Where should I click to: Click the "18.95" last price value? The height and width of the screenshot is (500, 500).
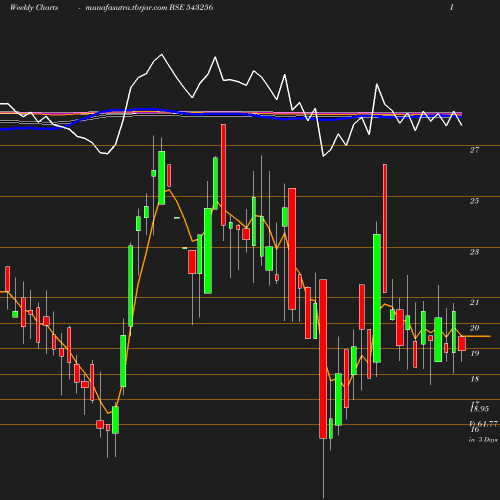pyautogui.click(x=479, y=409)
